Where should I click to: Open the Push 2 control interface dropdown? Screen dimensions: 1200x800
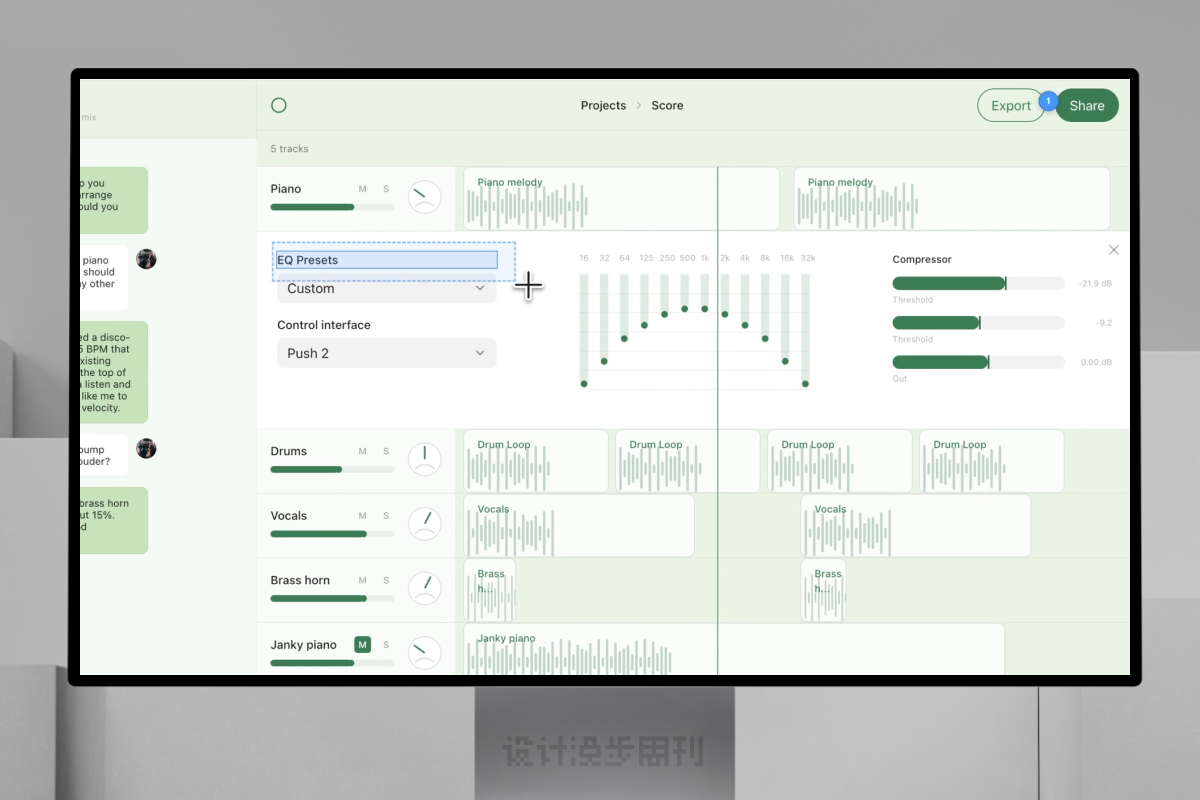point(386,353)
